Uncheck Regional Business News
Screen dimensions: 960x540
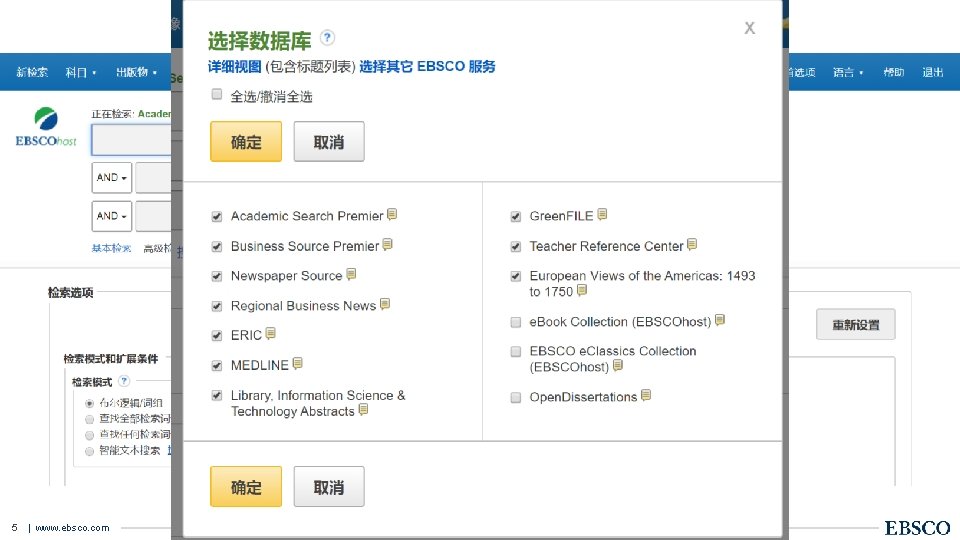click(x=217, y=306)
